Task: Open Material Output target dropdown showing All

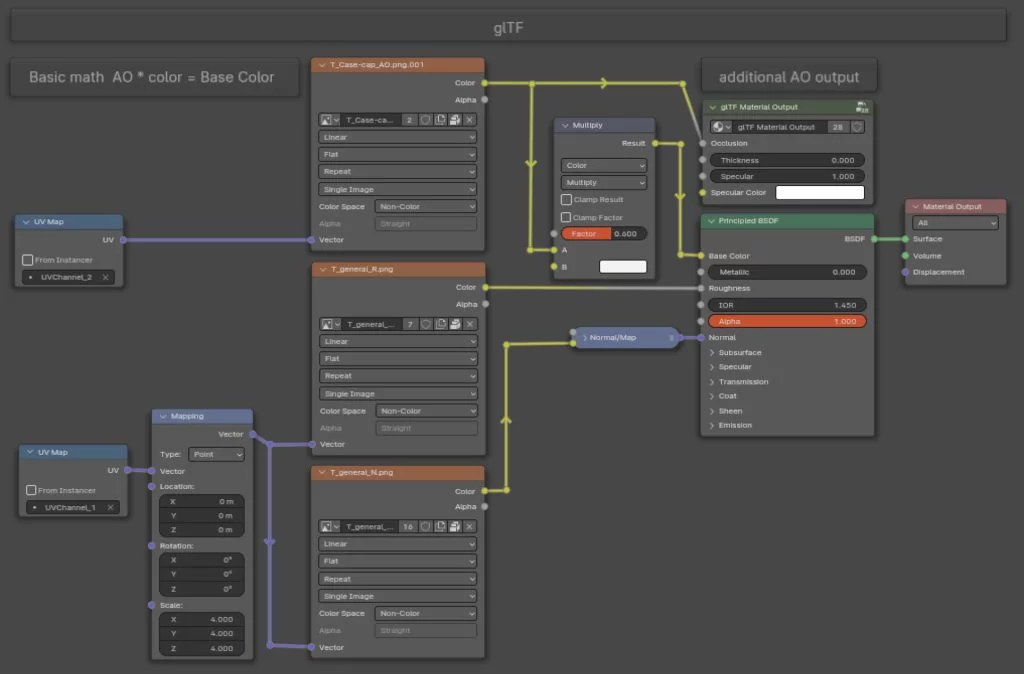Action: click(x=954, y=223)
